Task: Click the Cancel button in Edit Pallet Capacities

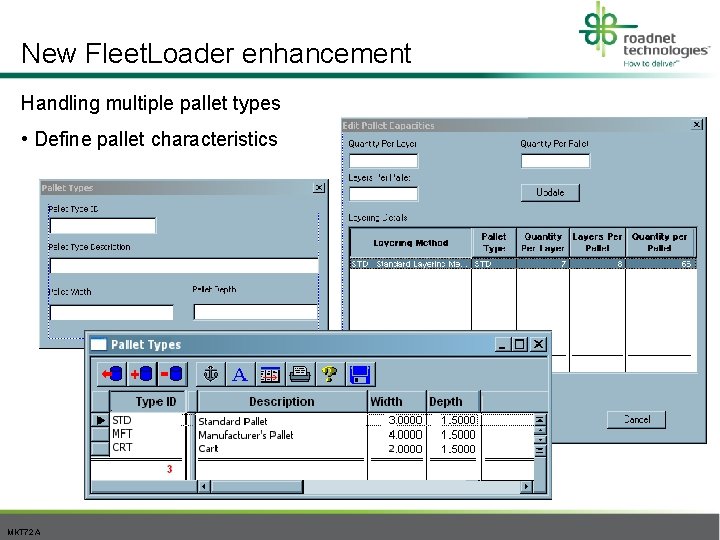Action: [x=636, y=419]
